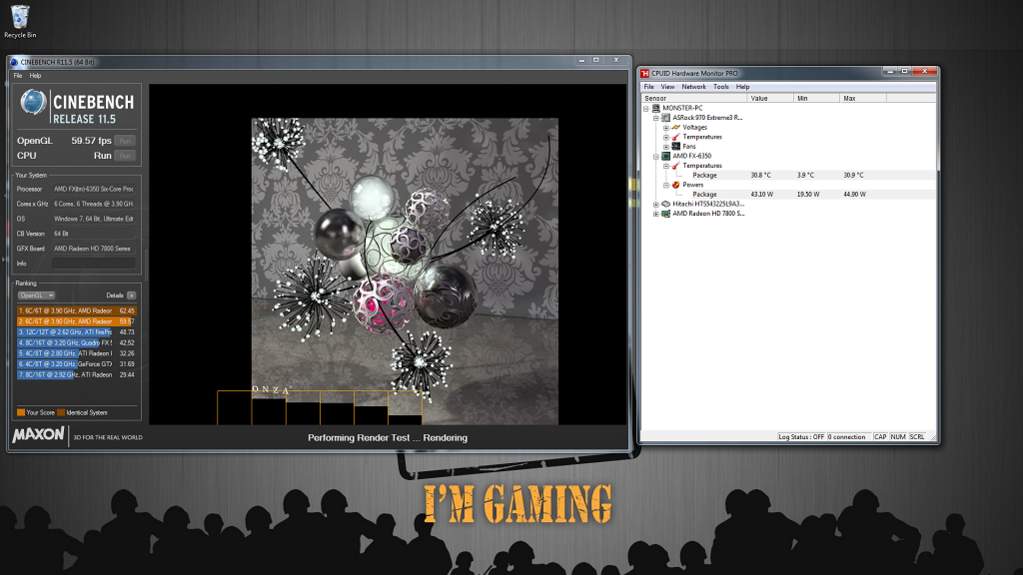Viewport: 1023px width, 575px height.
Task: Select ranking entry 1 scoring 62.45
Action: [76, 311]
